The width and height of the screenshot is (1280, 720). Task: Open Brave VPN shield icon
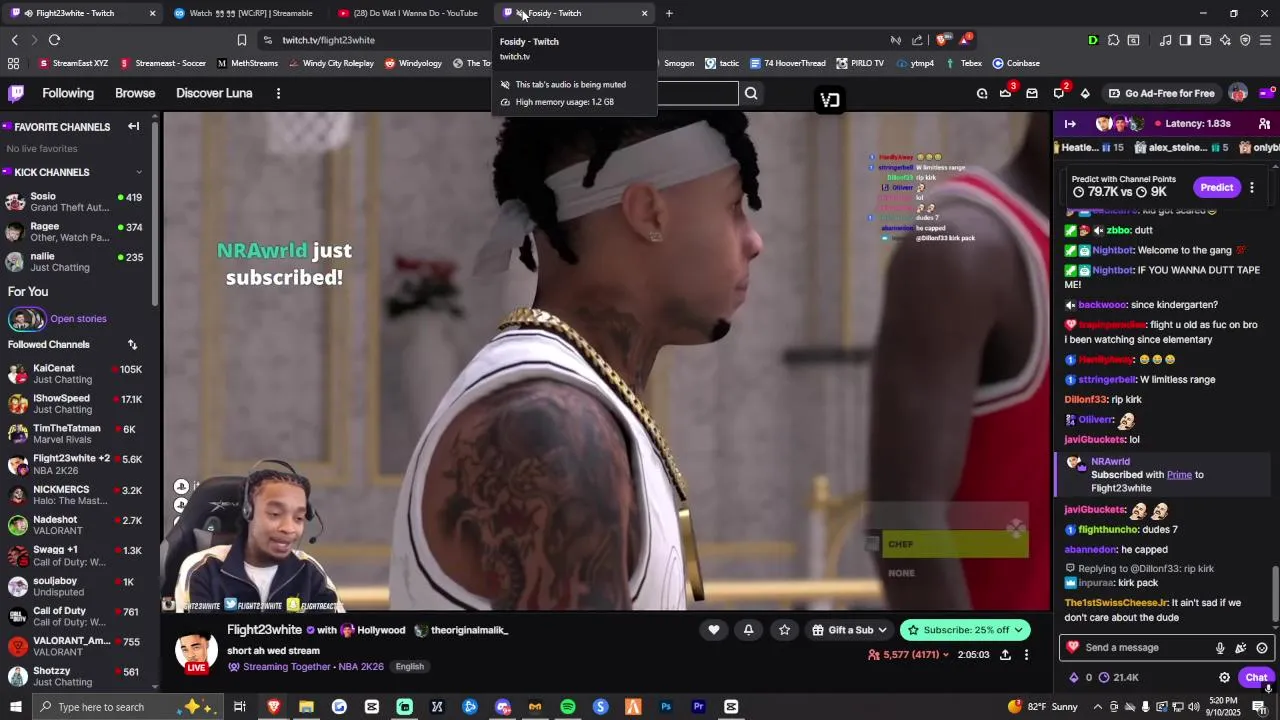[x=1245, y=40]
